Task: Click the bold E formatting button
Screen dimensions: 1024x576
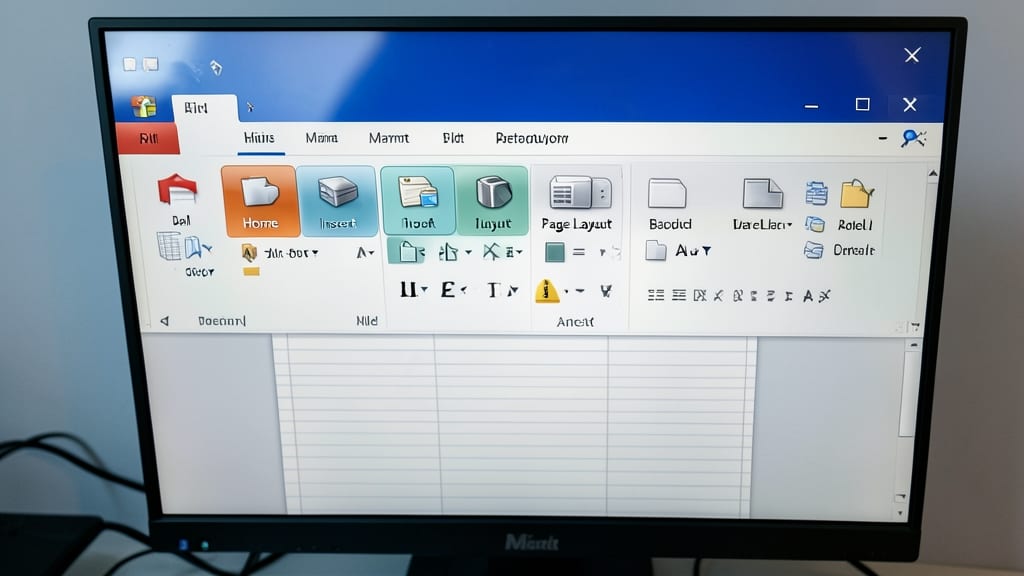Action: (448, 289)
